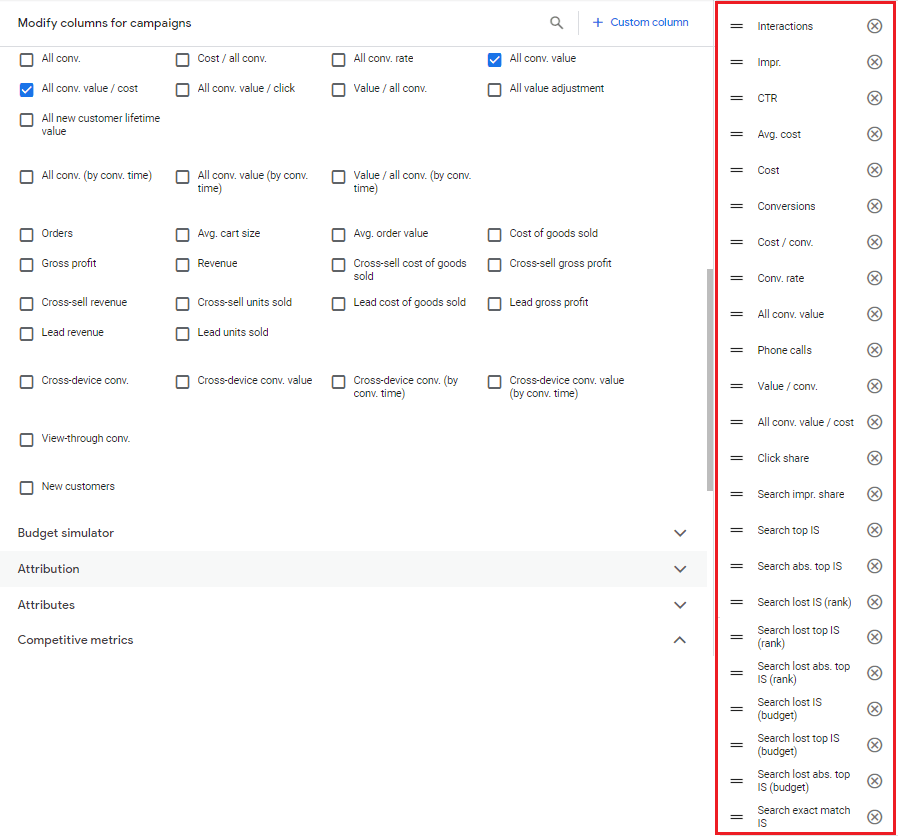Remove the CTR column
Viewport: 898px width, 838px height.
tap(874, 98)
